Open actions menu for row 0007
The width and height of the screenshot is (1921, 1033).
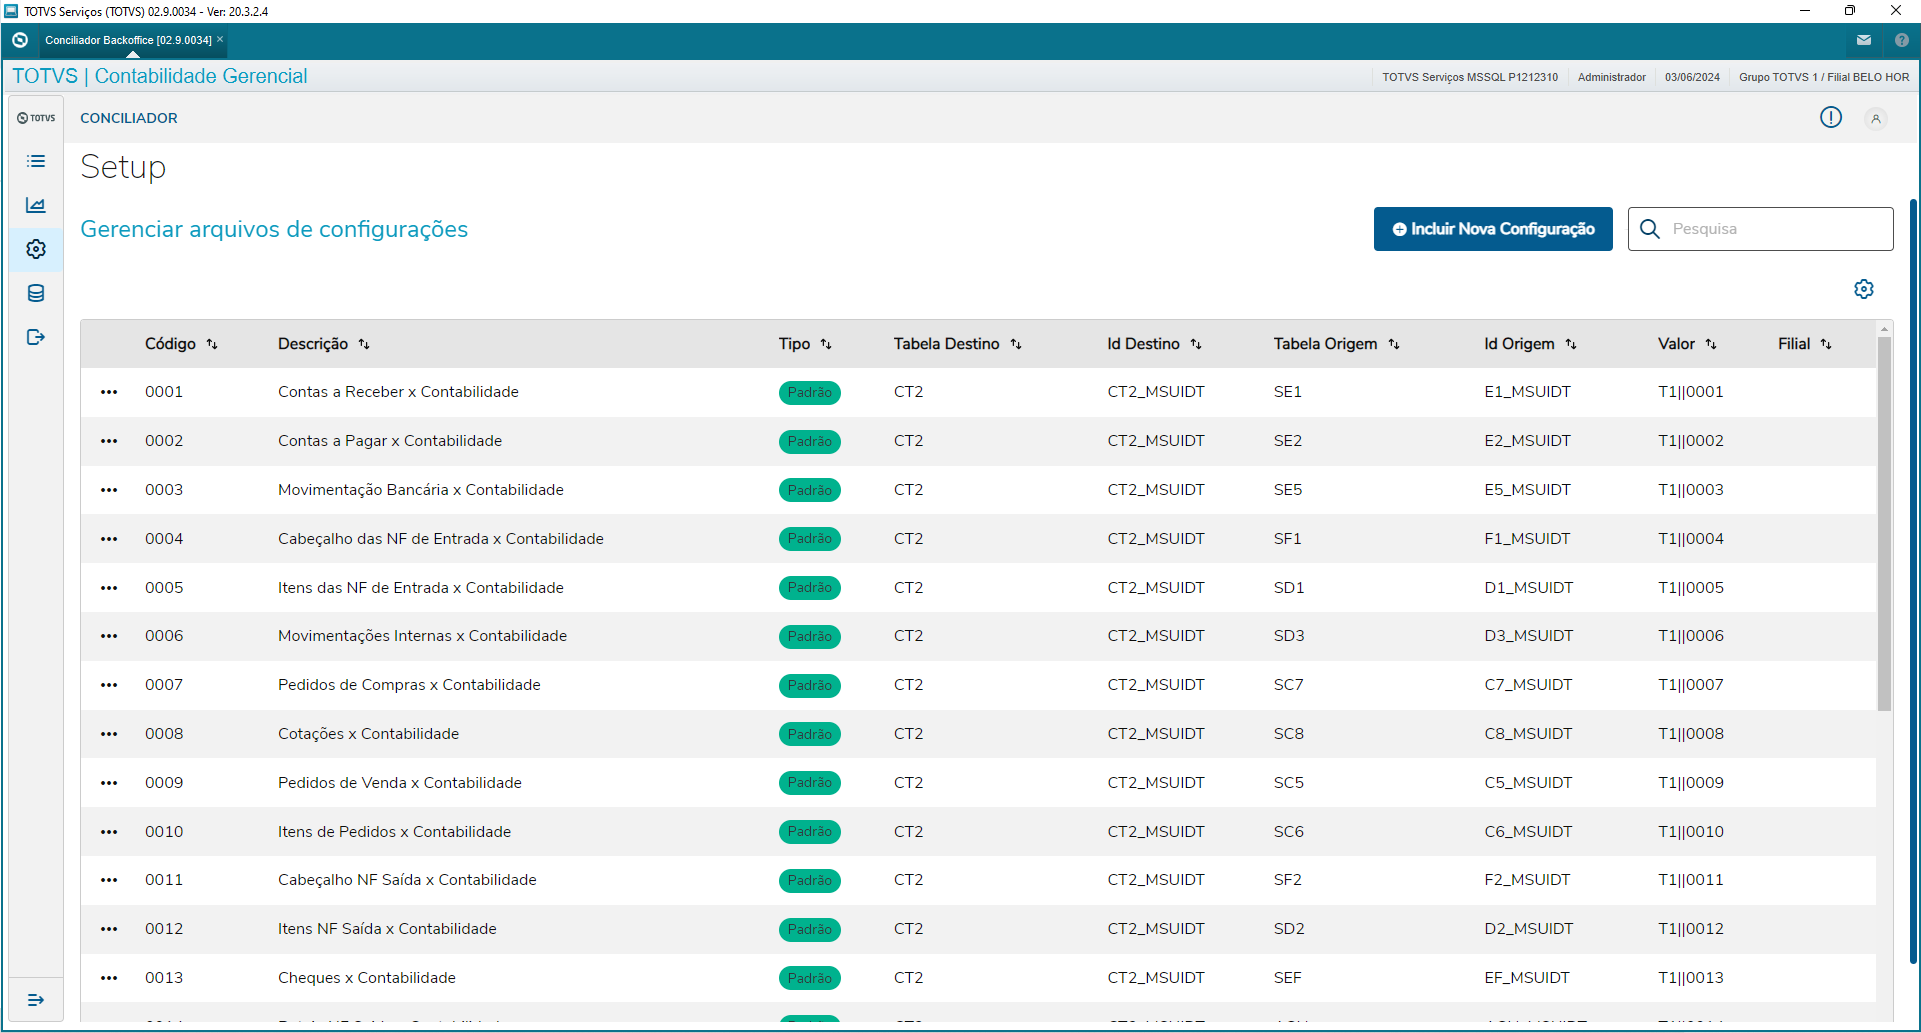109,685
